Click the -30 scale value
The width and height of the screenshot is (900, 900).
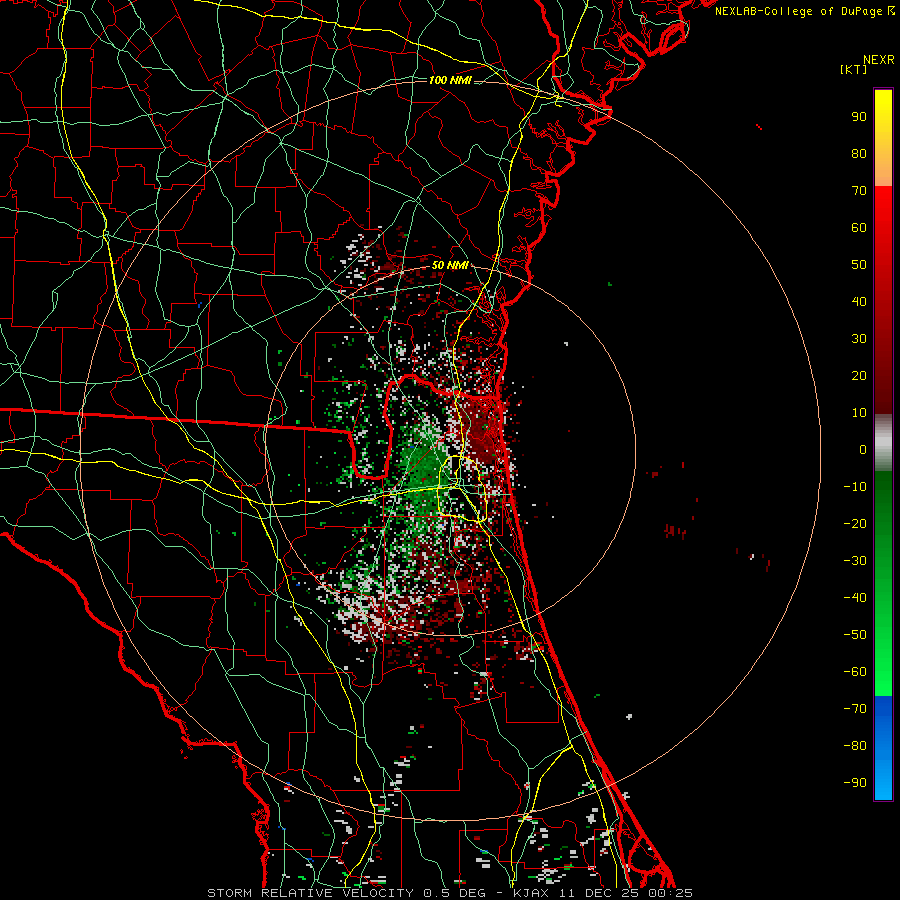(855, 561)
